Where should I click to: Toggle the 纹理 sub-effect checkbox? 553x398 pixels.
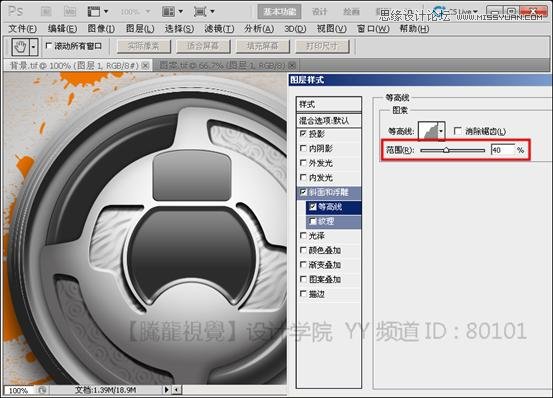pos(312,221)
